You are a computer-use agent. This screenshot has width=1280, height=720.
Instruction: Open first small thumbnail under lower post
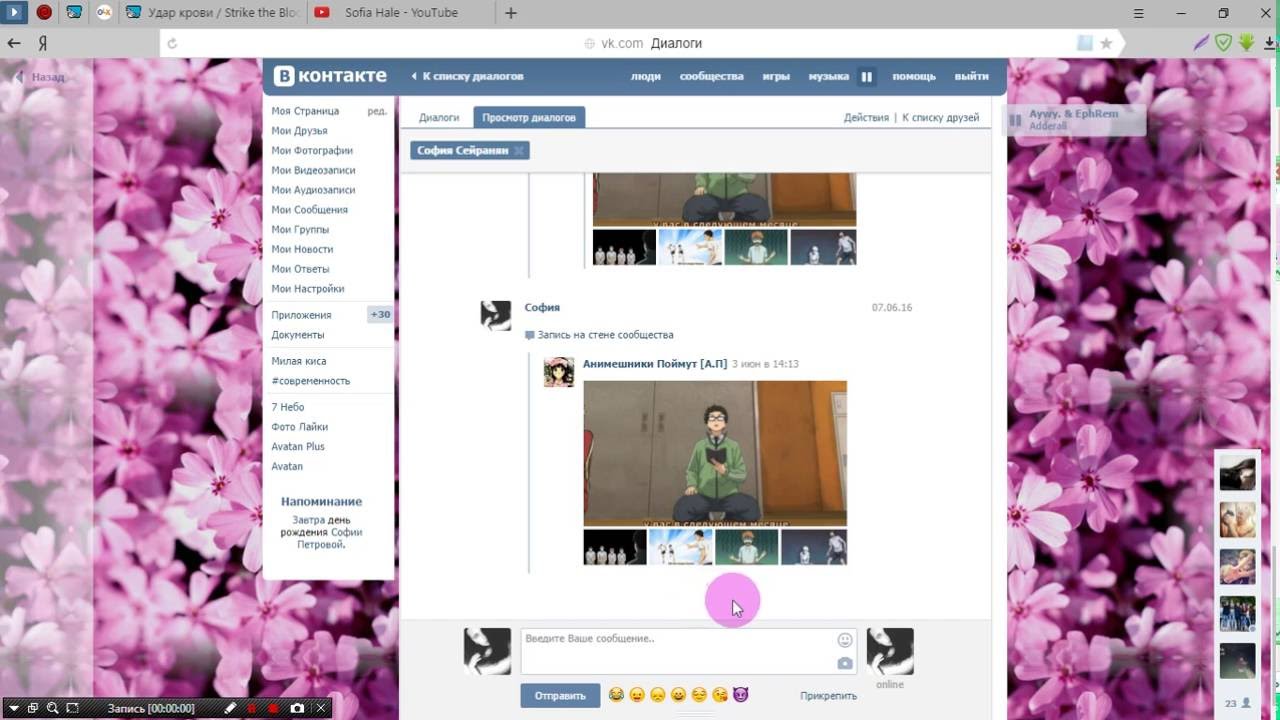click(615, 547)
